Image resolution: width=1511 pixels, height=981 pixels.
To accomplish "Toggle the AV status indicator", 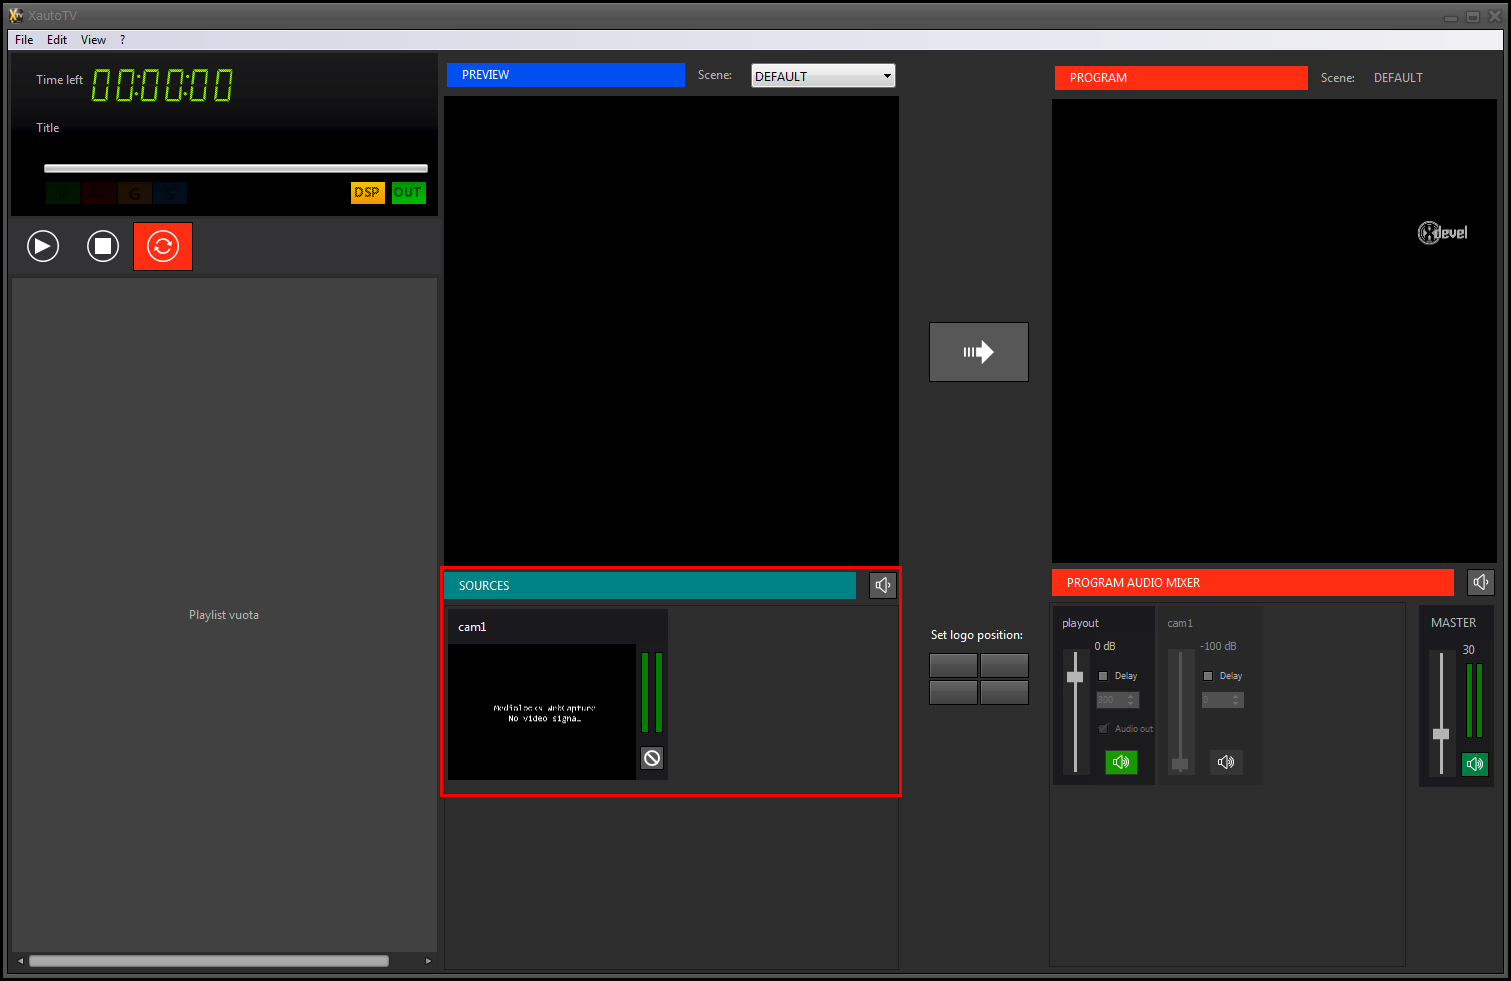I will pyautogui.click(x=98, y=193).
